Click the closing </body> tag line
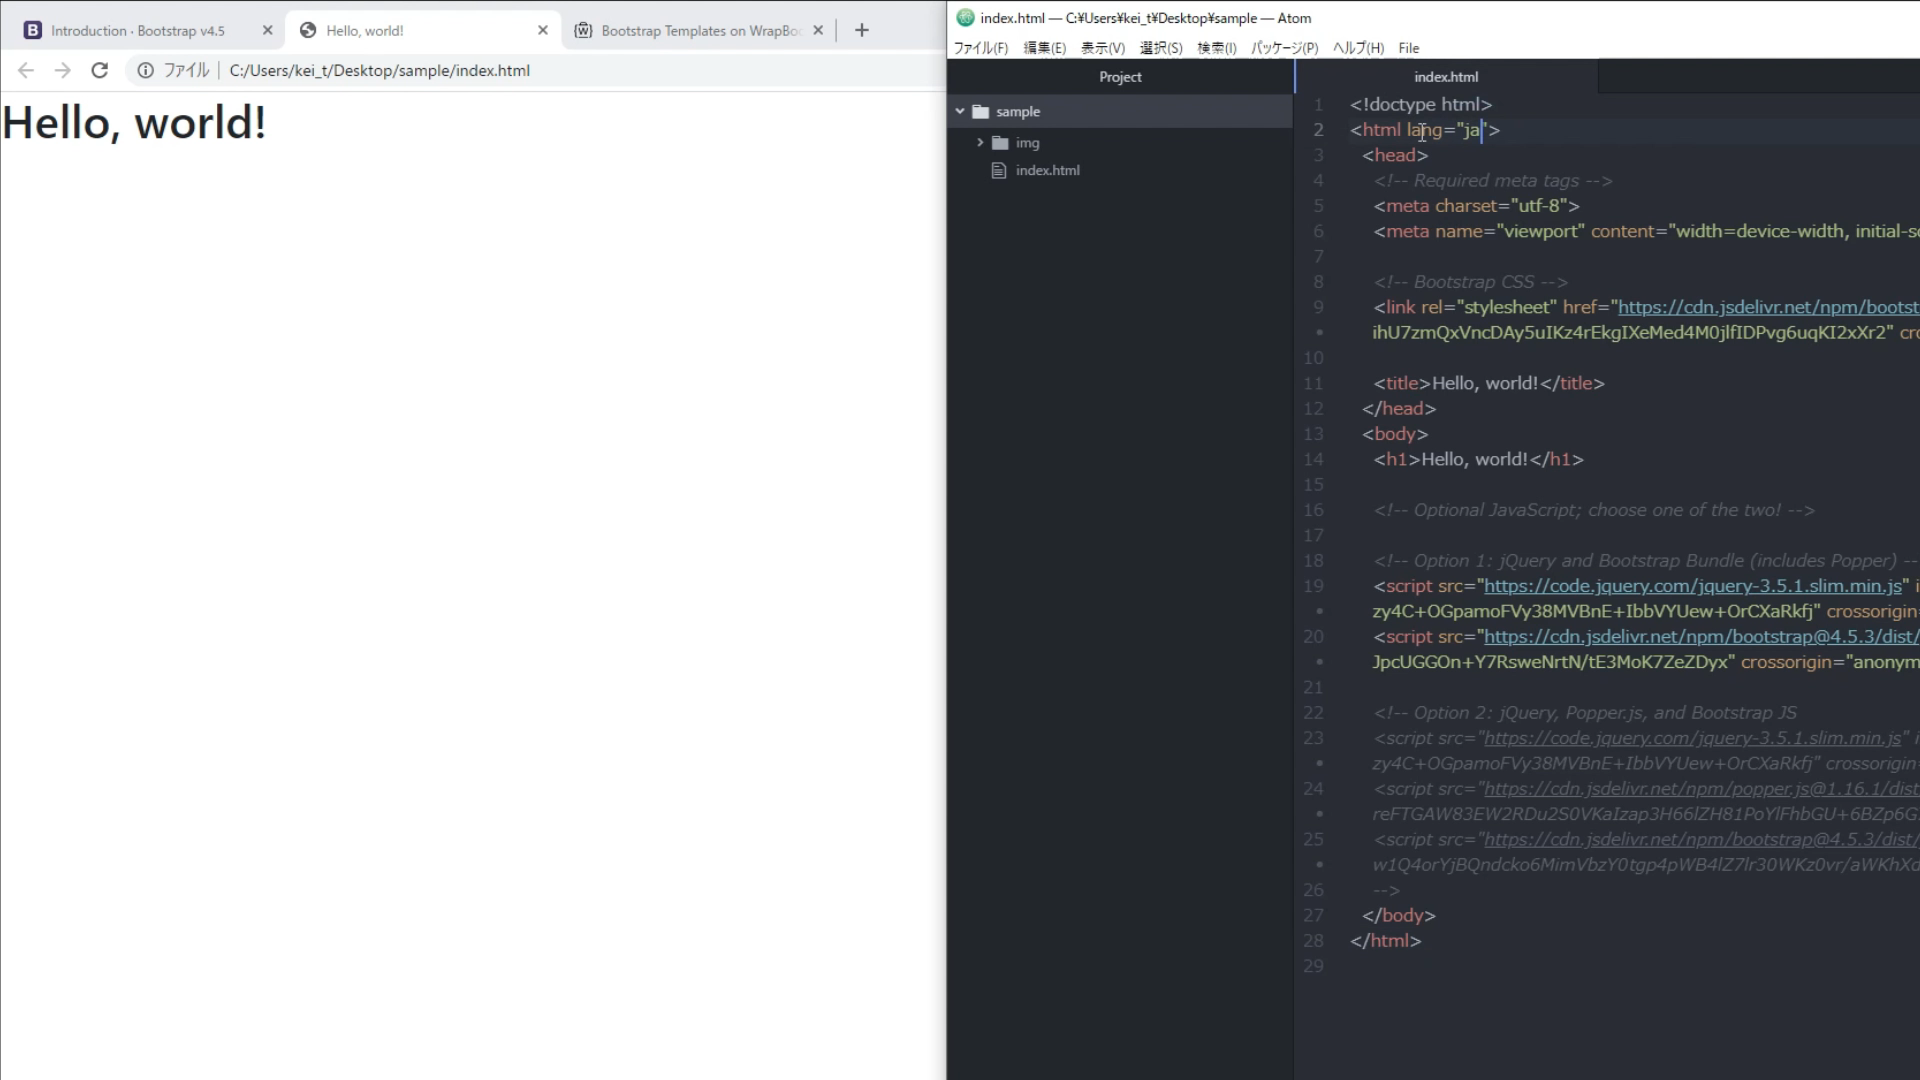Viewport: 1920px width, 1080px height. [x=1399, y=915]
